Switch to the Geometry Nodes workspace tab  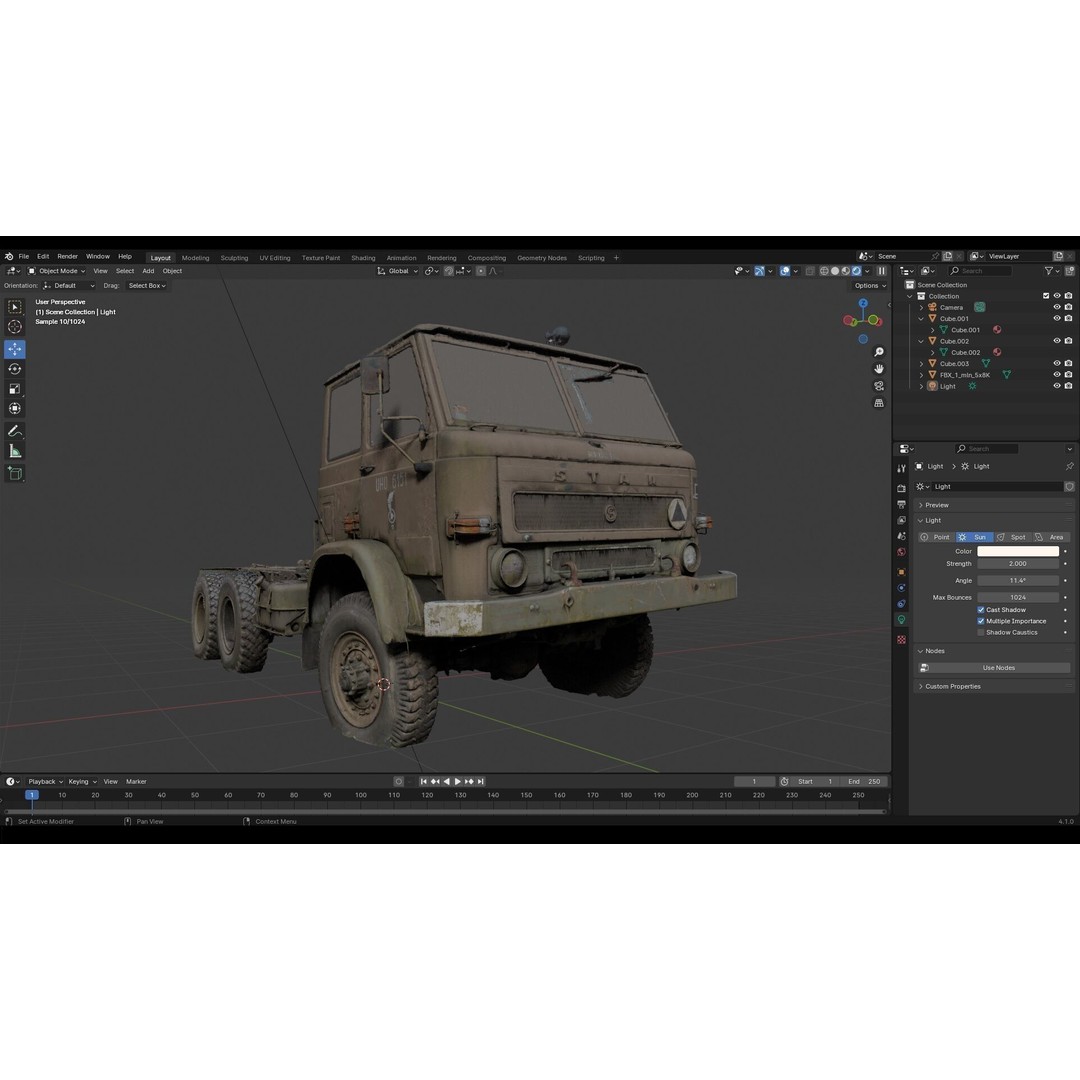(542, 258)
